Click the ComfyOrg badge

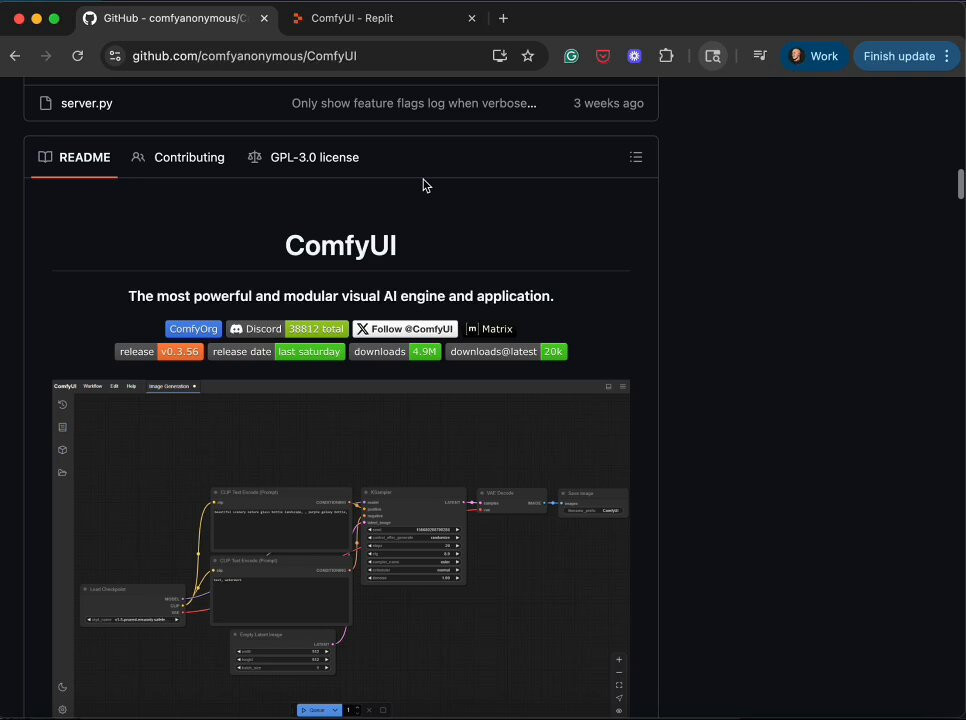[x=193, y=329]
